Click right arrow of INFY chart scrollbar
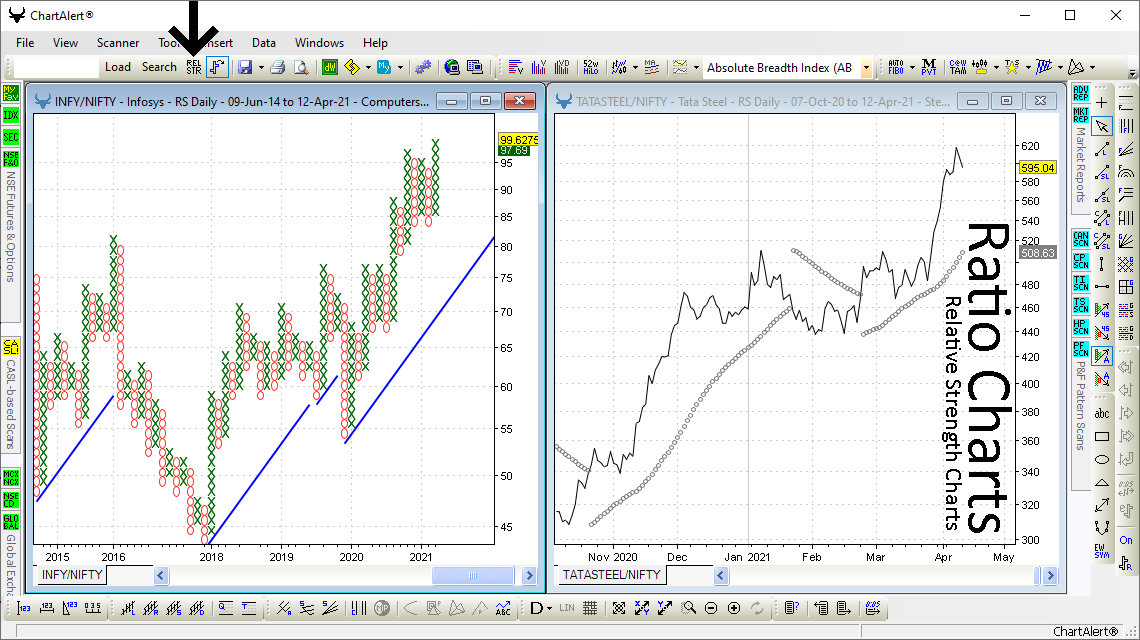The height and width of the screenshot is (640, 1140). pos(529,575)
